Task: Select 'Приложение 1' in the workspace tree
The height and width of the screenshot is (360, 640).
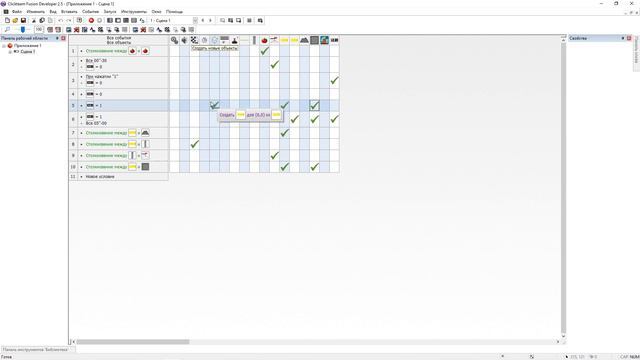Action: 27,46
